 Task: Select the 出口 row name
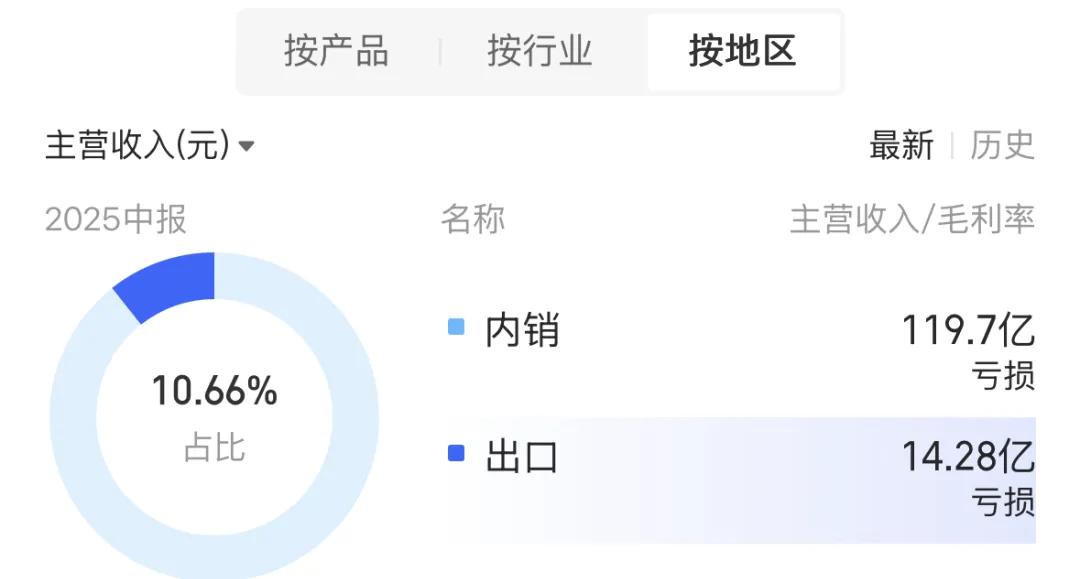[x=522, y=456]
